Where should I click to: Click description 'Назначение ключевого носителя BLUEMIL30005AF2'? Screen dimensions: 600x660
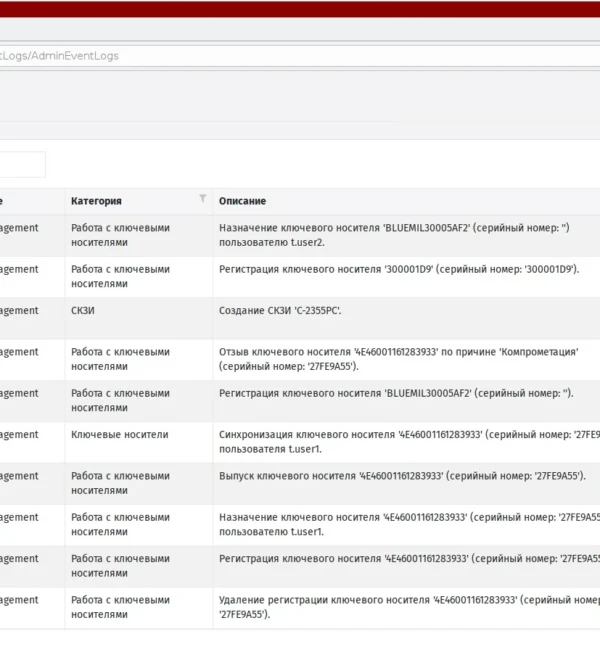tap(394, 235)
